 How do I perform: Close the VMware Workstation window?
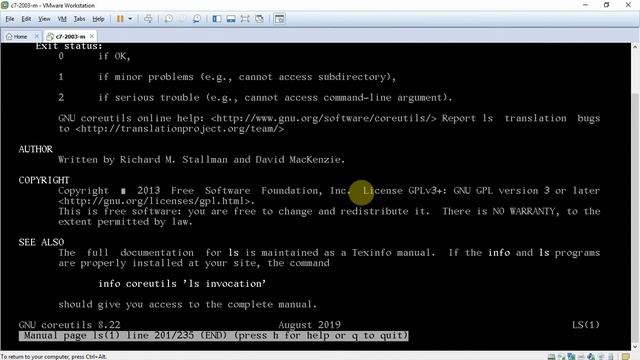pos(628,5)
